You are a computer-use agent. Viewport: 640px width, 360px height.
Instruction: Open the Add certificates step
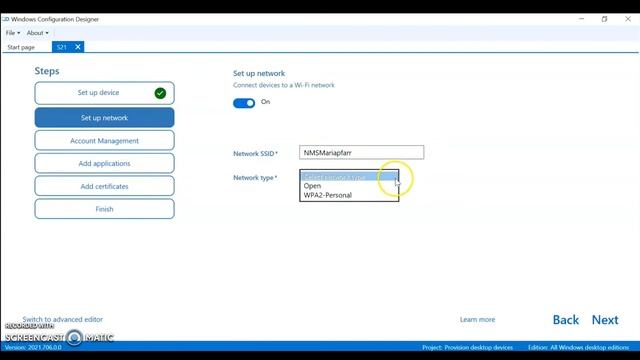(x=104, y=186)
